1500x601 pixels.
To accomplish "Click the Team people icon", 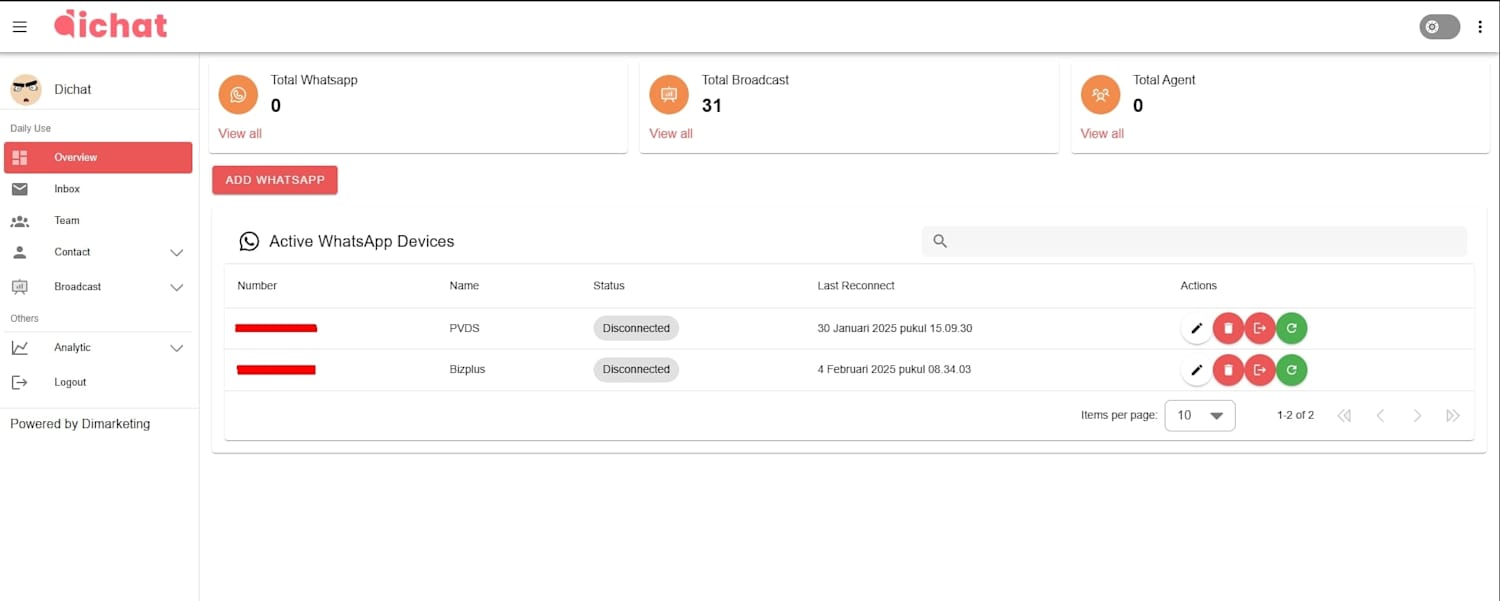I will coord(20,221).
